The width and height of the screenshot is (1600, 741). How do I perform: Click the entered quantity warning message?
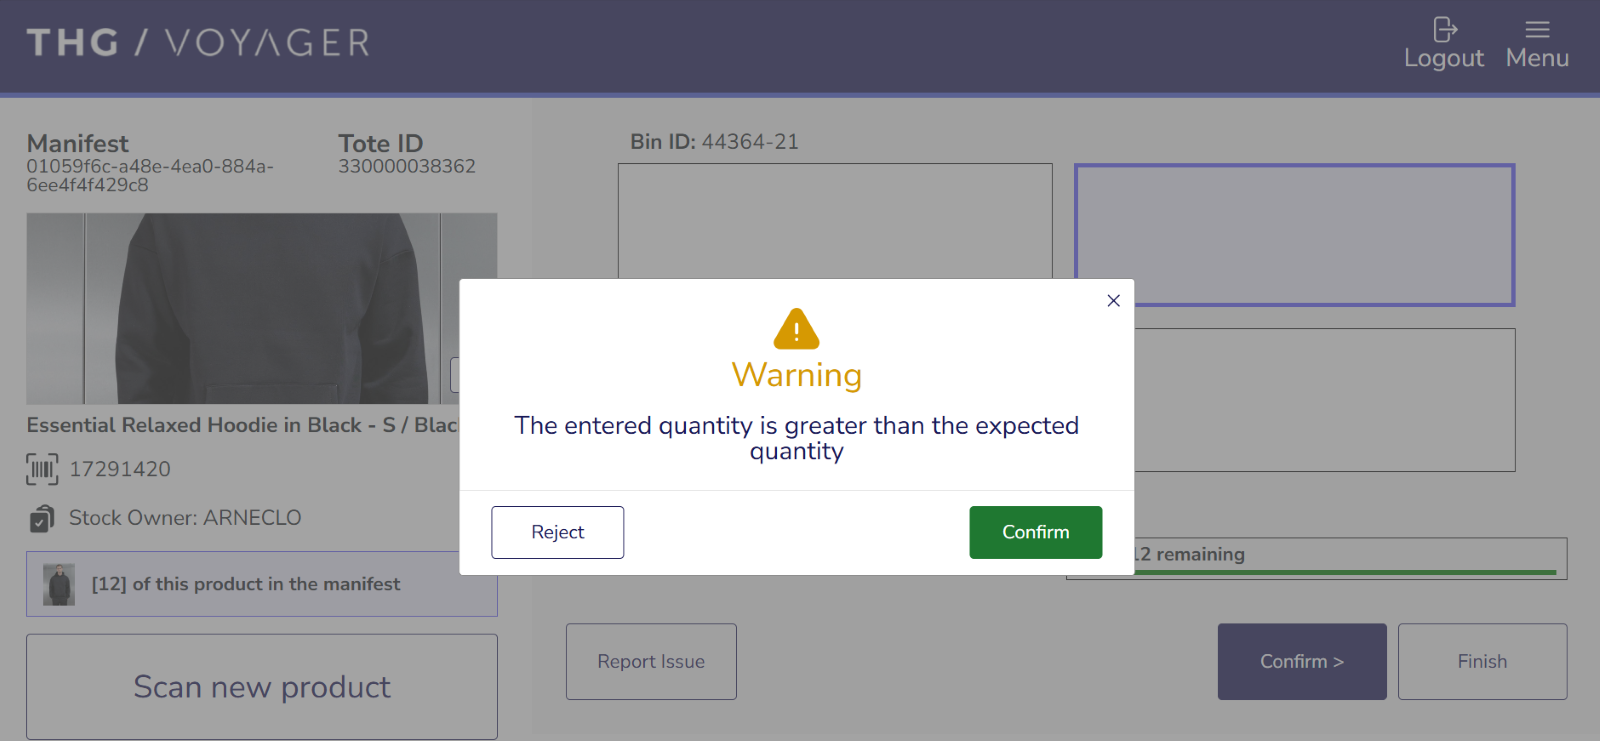point(796,438)
